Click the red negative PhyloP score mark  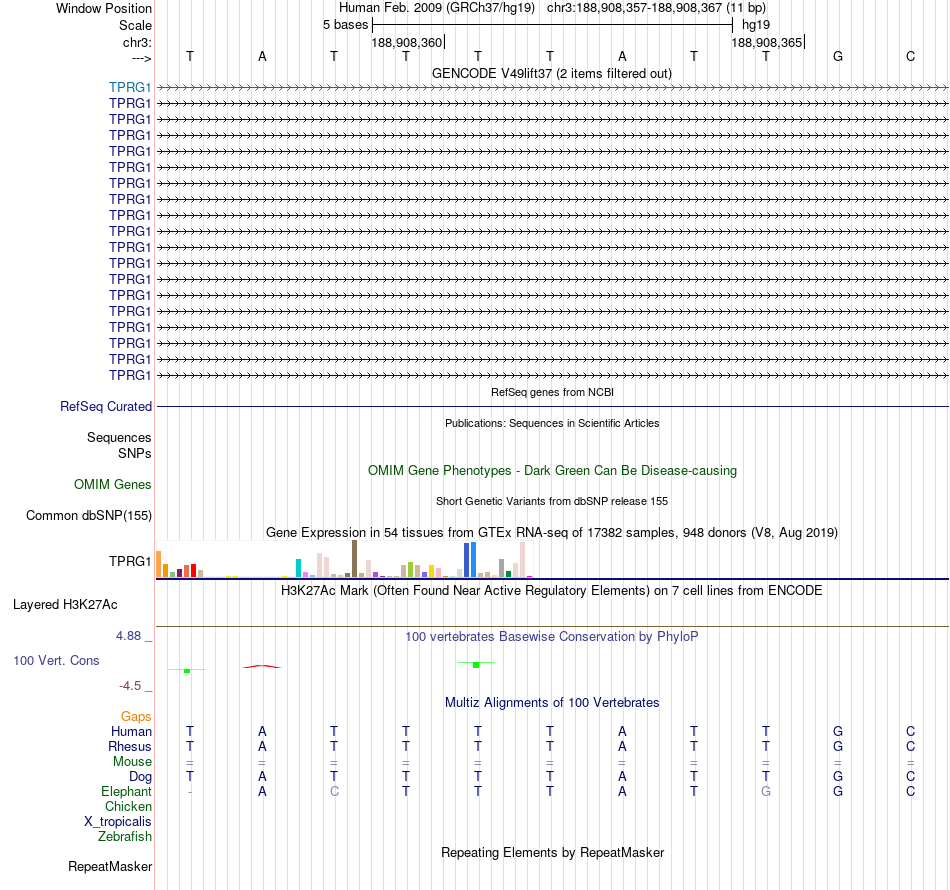click(261, 666)
